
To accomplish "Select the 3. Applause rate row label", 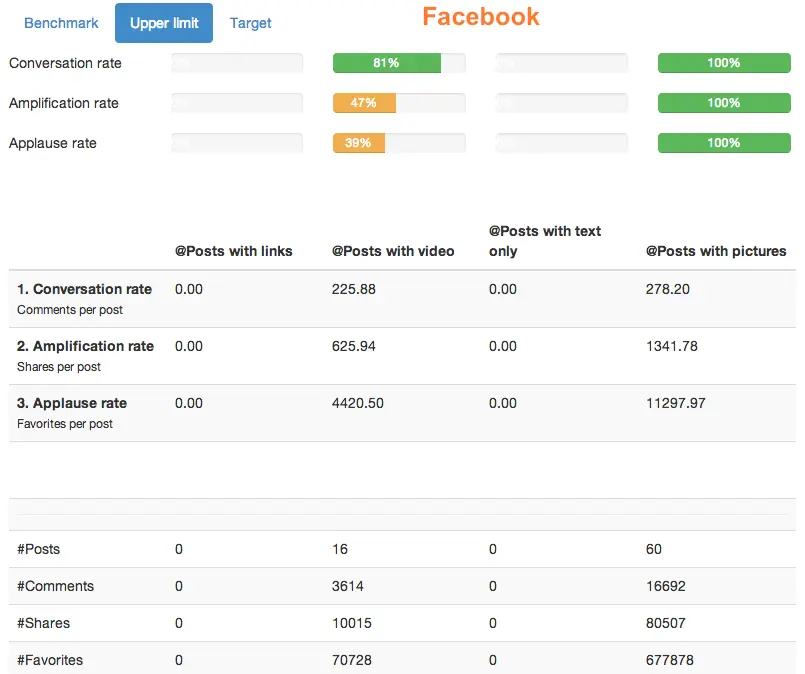I will pos(72,403).
